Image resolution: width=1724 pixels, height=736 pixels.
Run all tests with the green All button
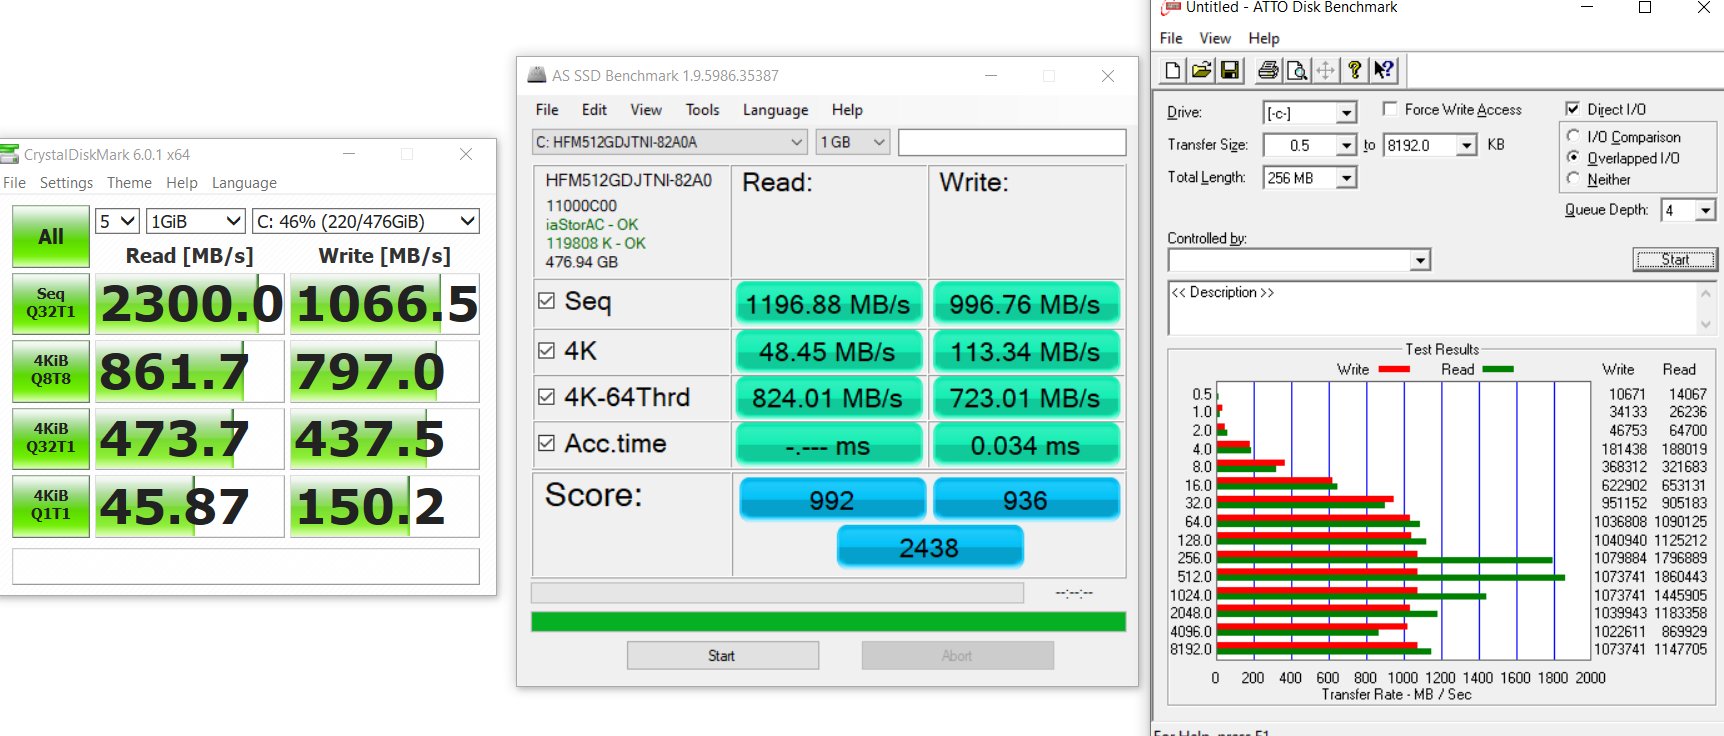click(51, 237)
